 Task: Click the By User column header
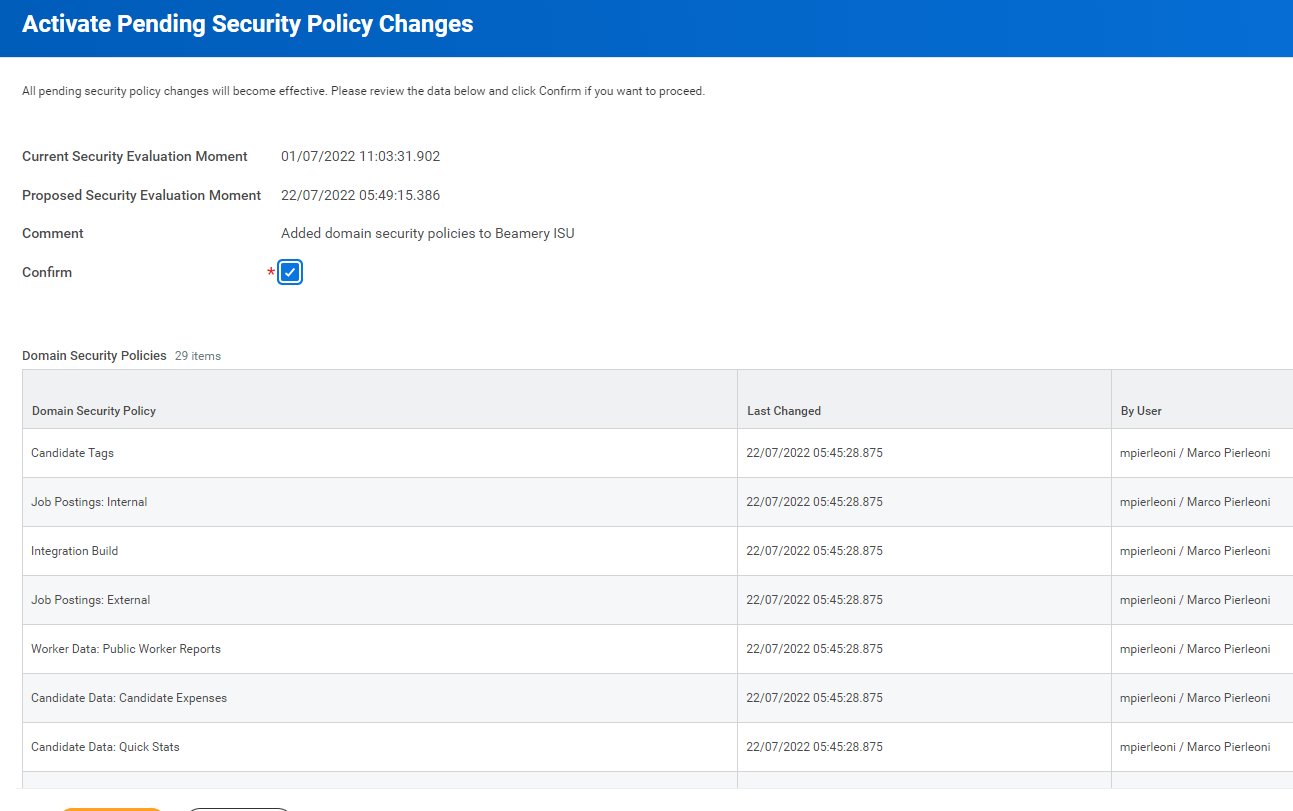click(1141, 411)
